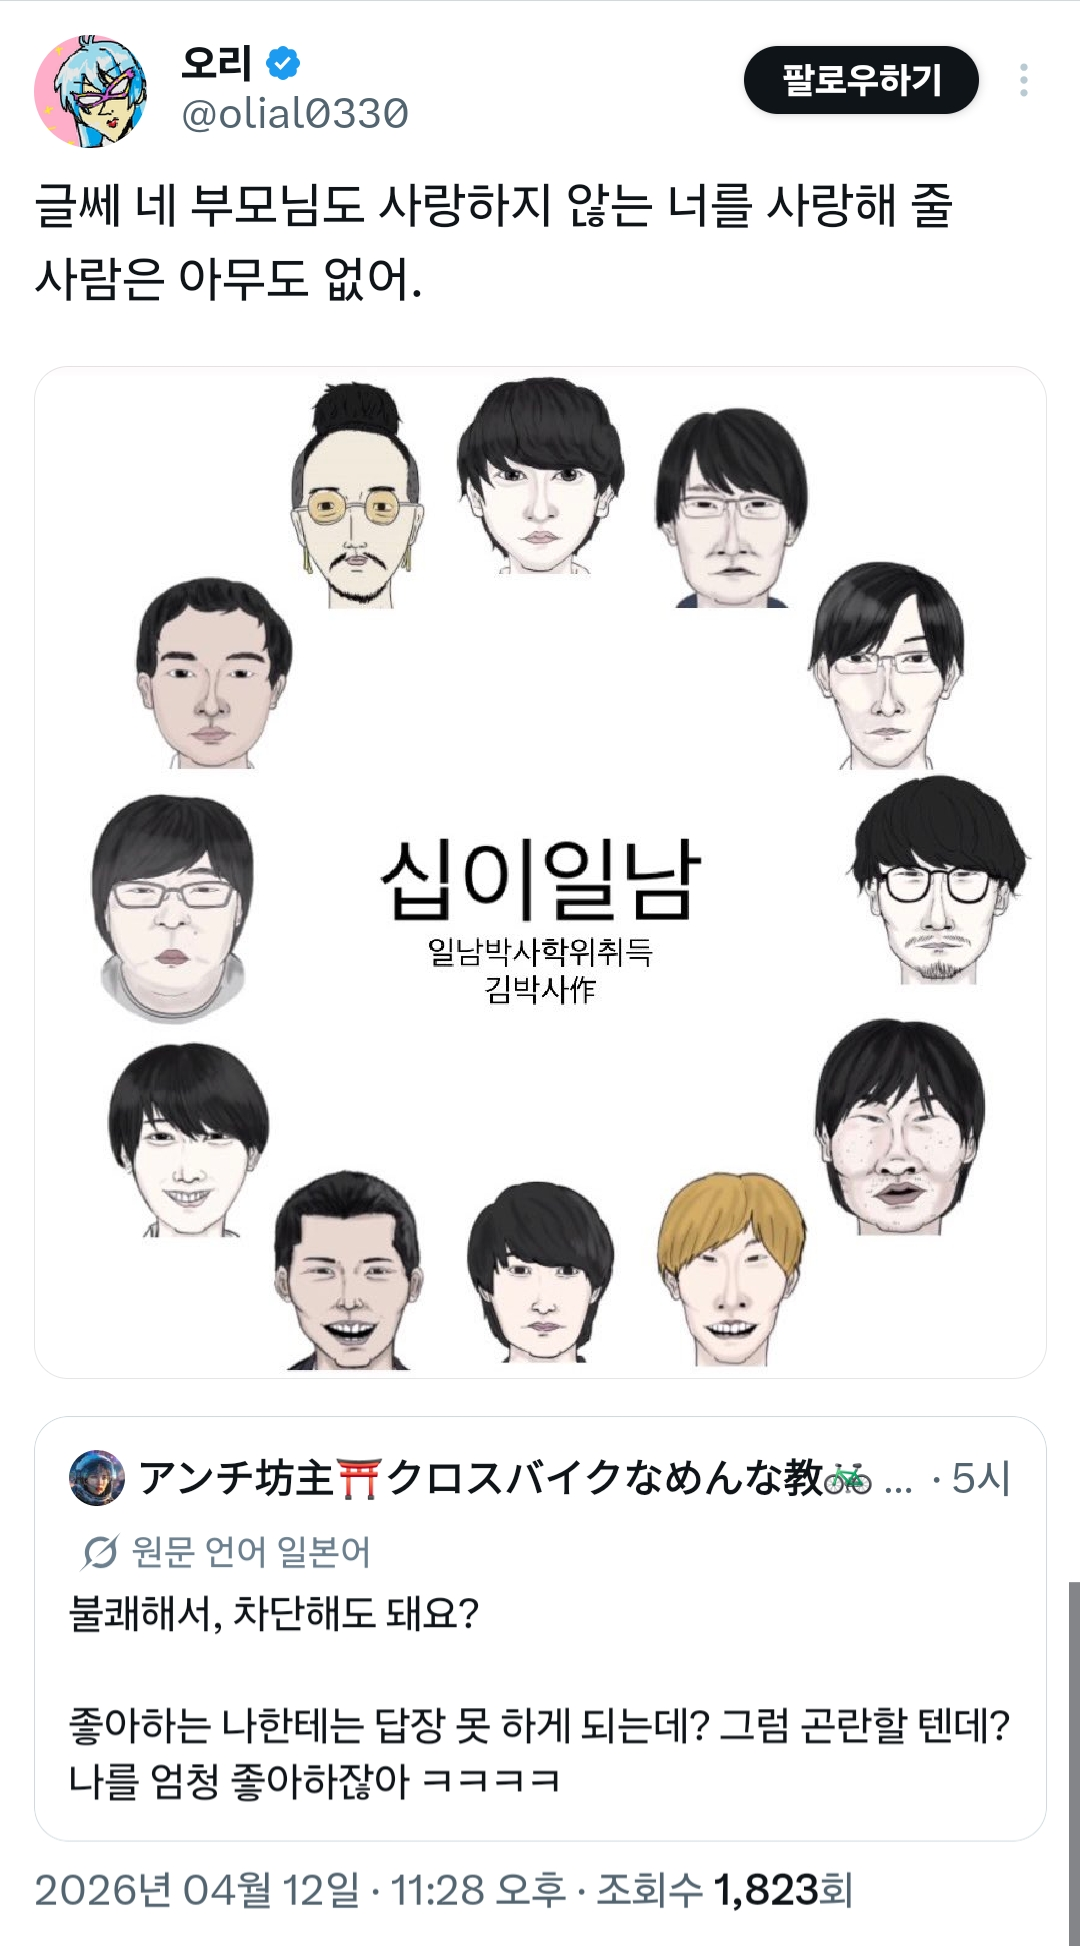
Task: Click the face with yellow glasses and bun
Action: [x=357, y=495]
